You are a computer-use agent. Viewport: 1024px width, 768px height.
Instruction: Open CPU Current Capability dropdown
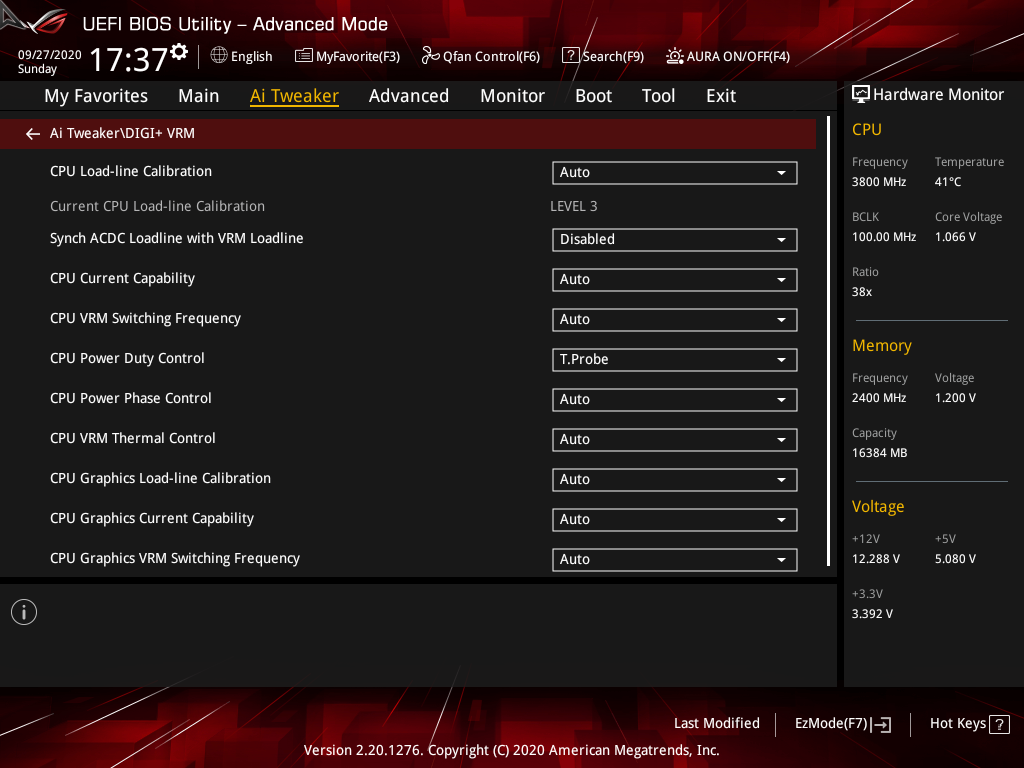[675, 280]
